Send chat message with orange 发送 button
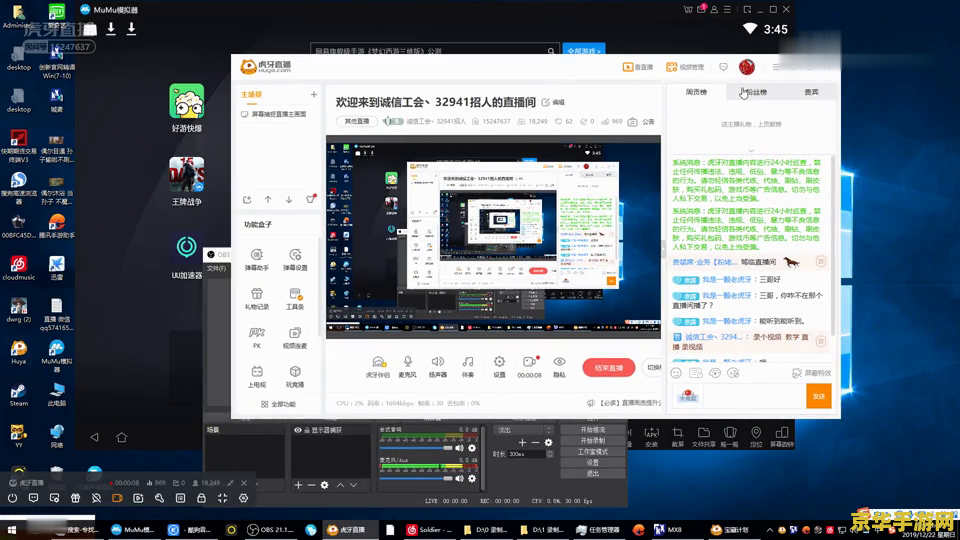 819,396
